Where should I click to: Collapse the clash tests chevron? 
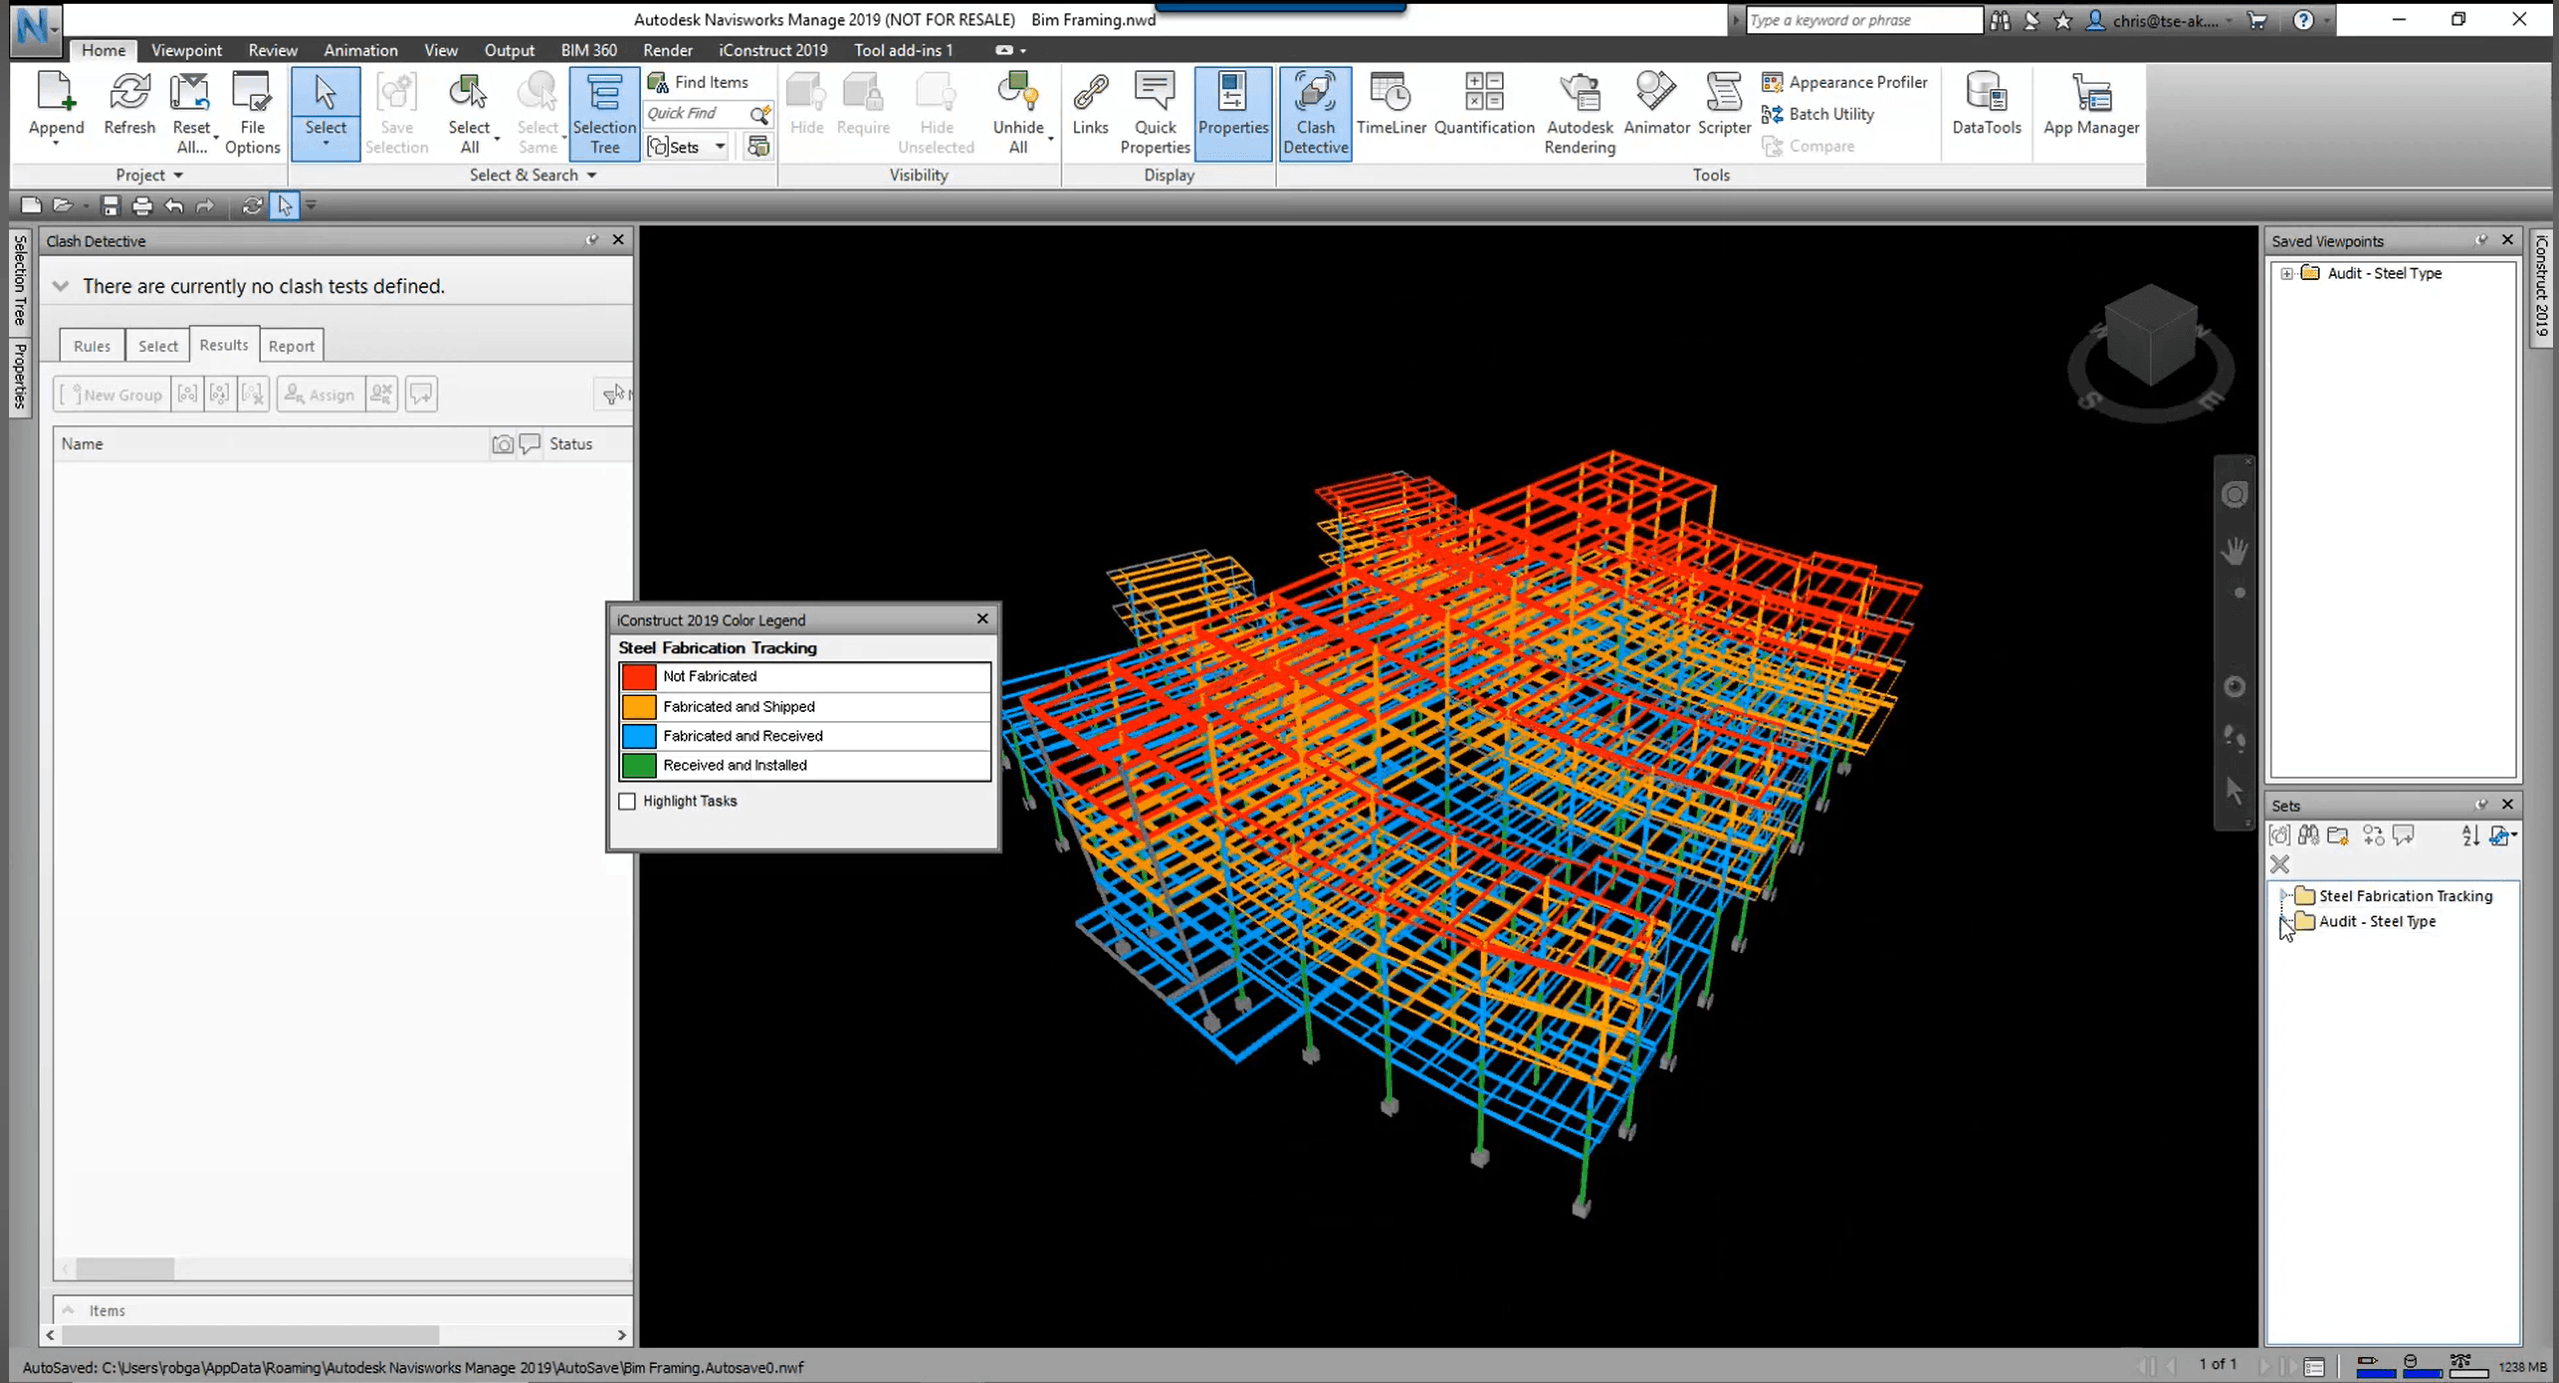[x=61, y=286]
